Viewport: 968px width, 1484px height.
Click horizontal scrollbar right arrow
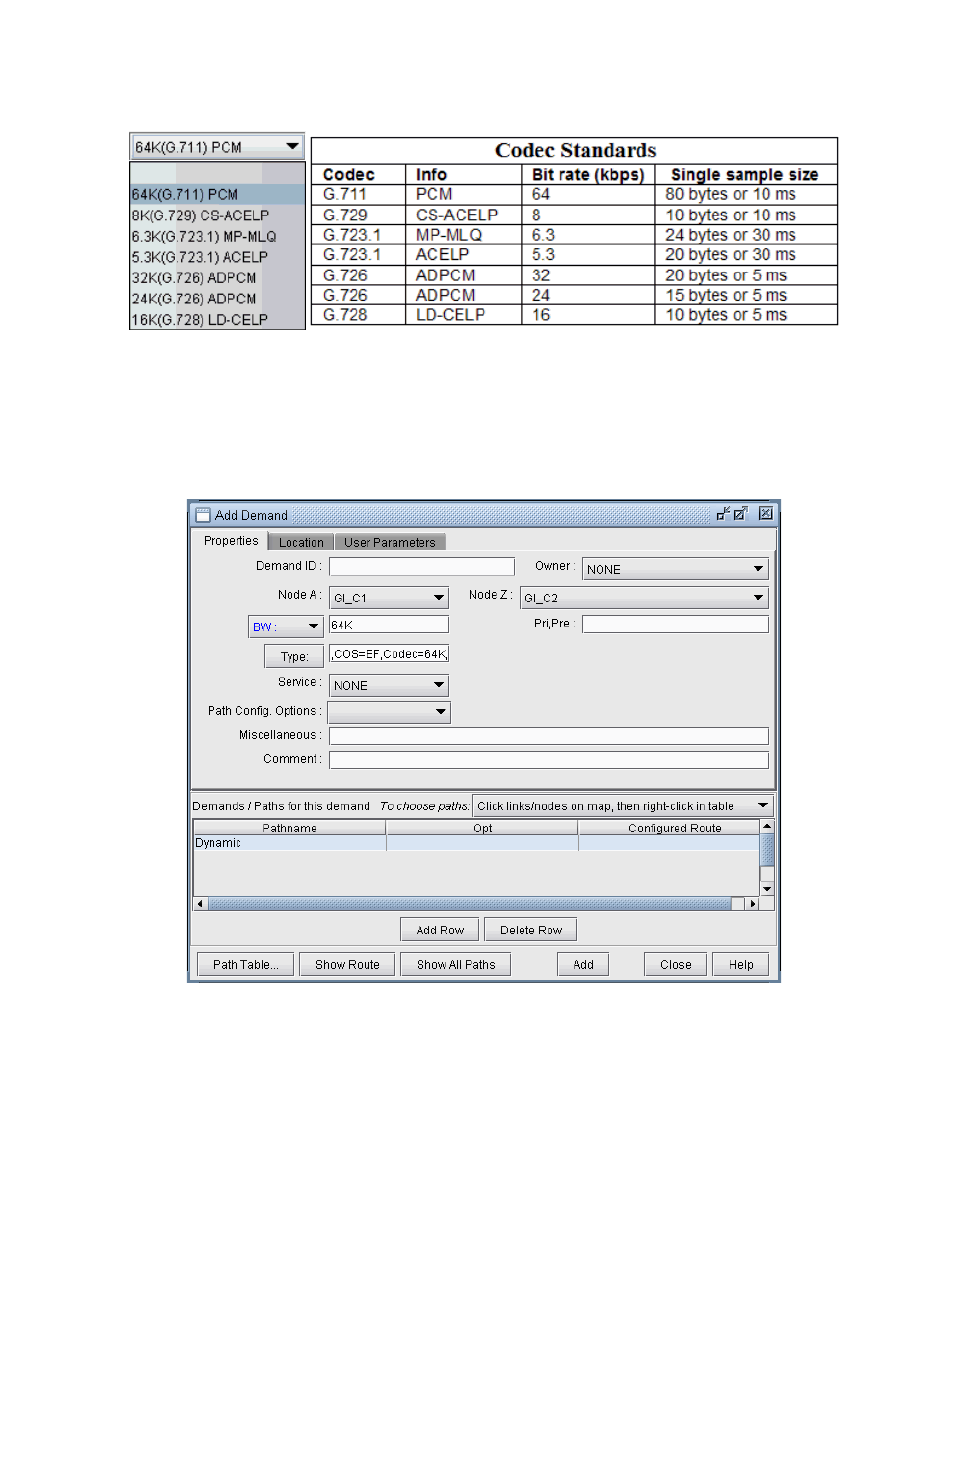(753, 904)
